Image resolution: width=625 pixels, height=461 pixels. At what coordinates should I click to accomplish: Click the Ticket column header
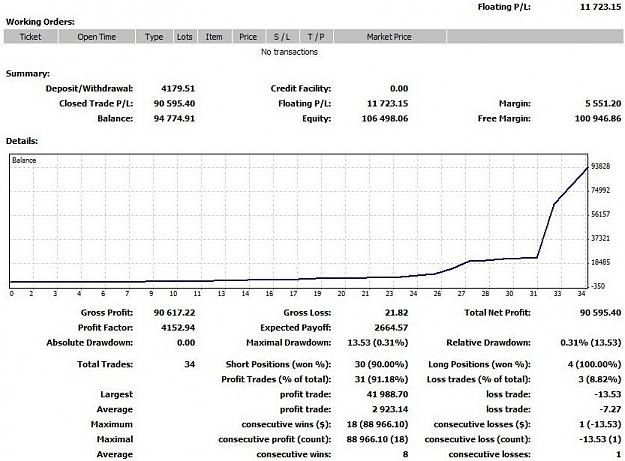[x=31, y=37]
